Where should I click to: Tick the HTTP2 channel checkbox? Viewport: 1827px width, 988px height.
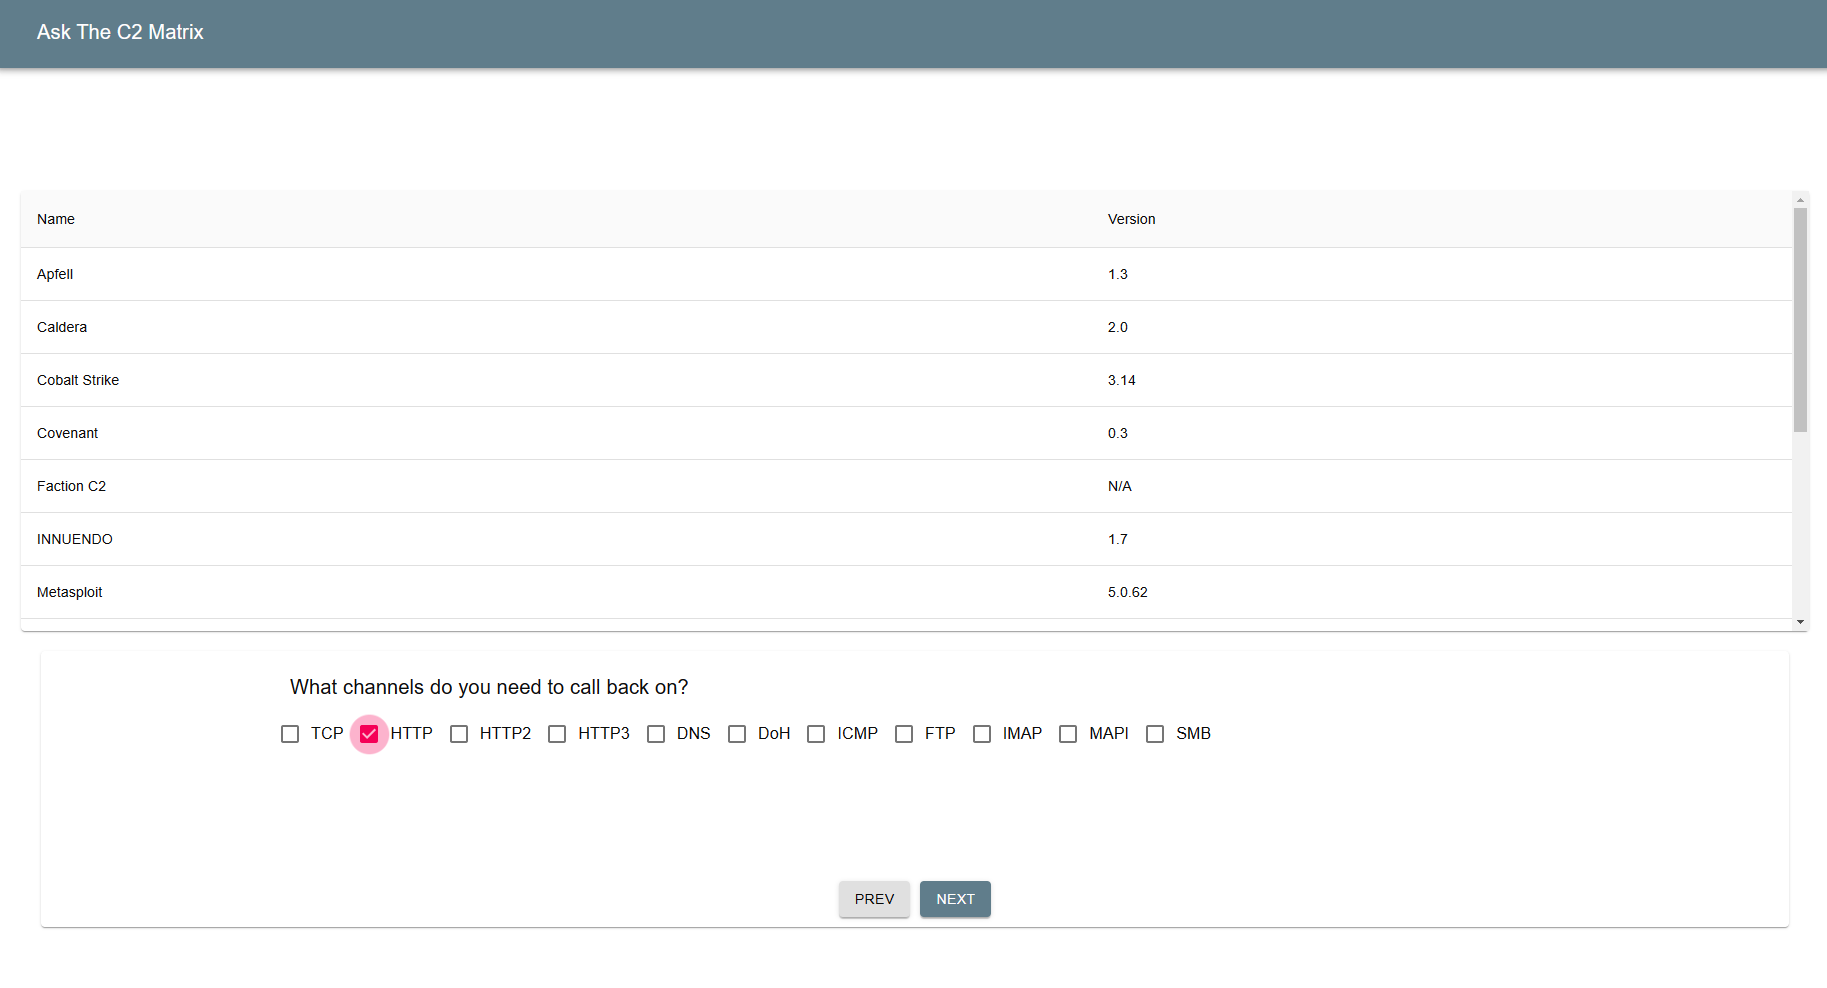click(x=459, y=734)
